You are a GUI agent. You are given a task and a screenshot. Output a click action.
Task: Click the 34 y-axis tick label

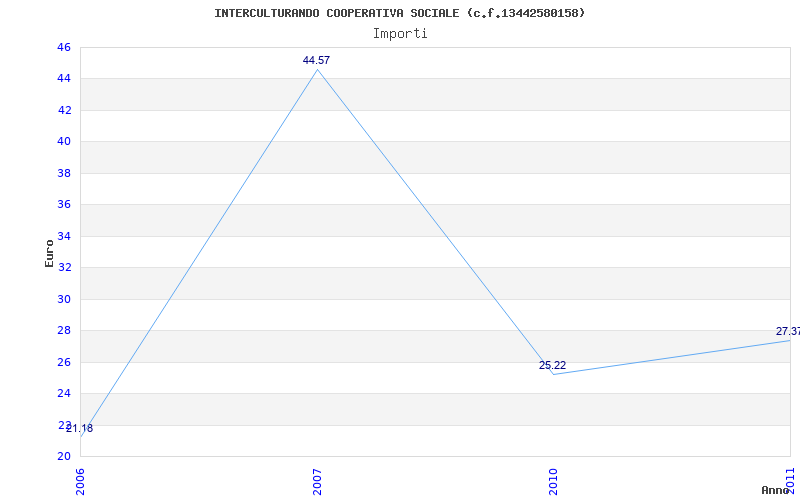pyautogui.click(x=64, y=236)
